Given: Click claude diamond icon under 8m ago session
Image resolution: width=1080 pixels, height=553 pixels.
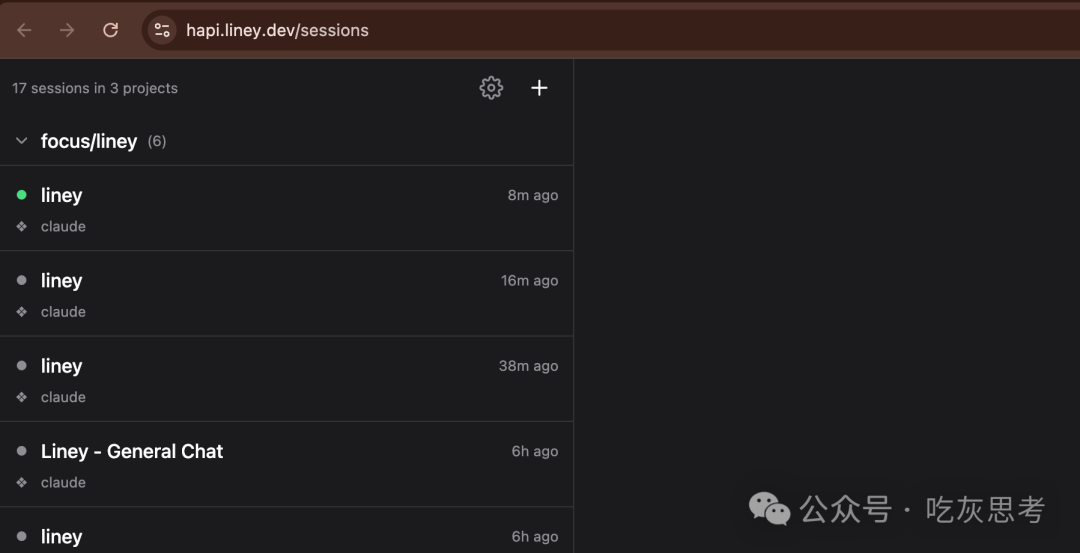Looking at the screenshot, I should [x=21, y=227].
